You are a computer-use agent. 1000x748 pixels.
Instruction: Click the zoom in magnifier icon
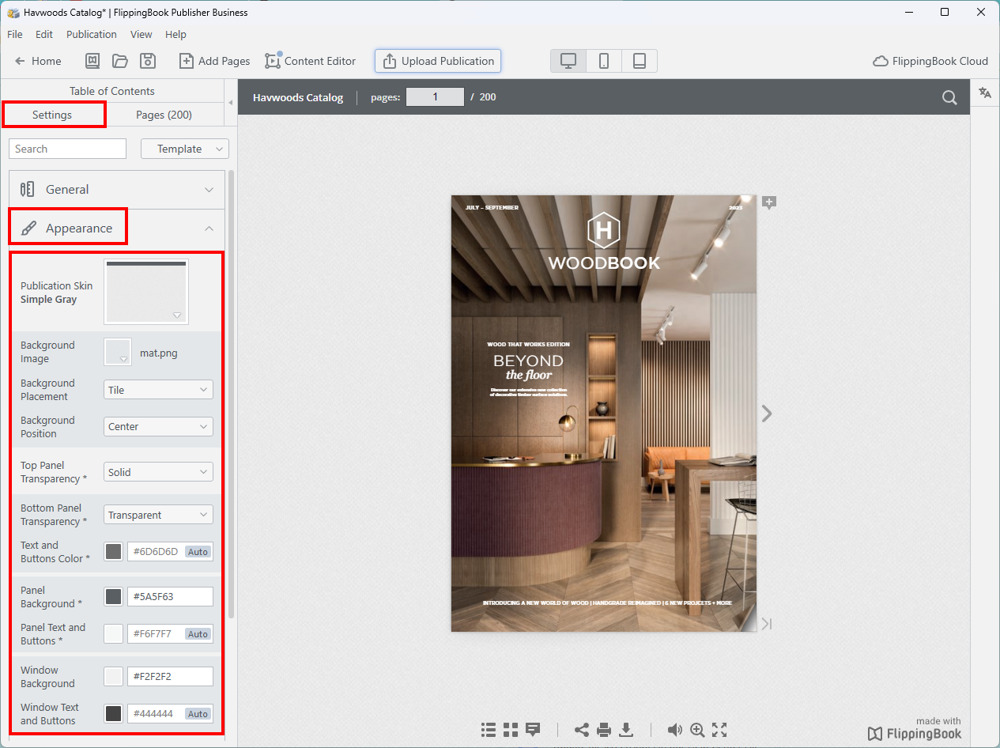(697, 730)
